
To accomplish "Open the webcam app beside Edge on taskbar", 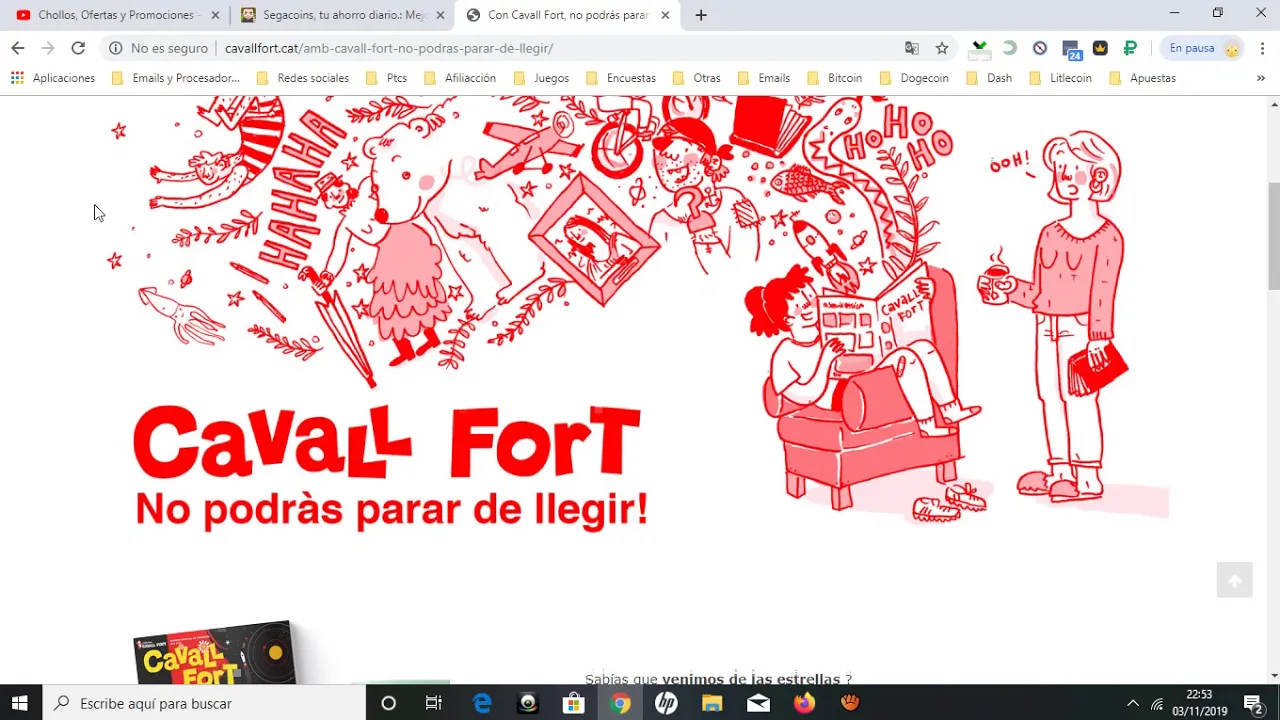I will [528, 703].
